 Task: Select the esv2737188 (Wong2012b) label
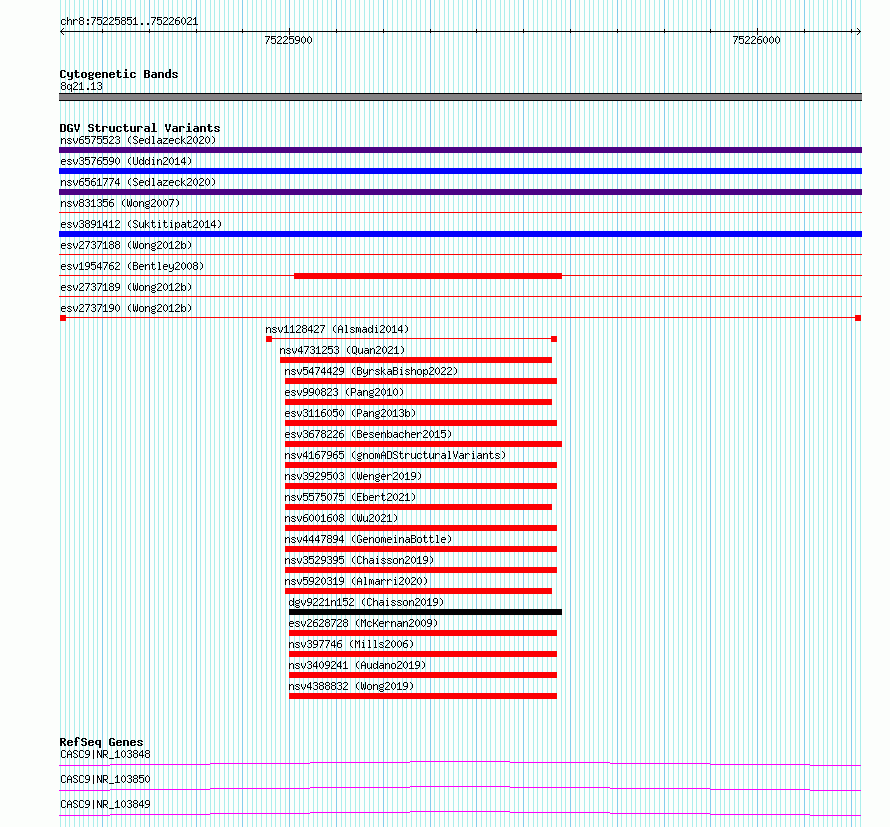coord(126,245)
